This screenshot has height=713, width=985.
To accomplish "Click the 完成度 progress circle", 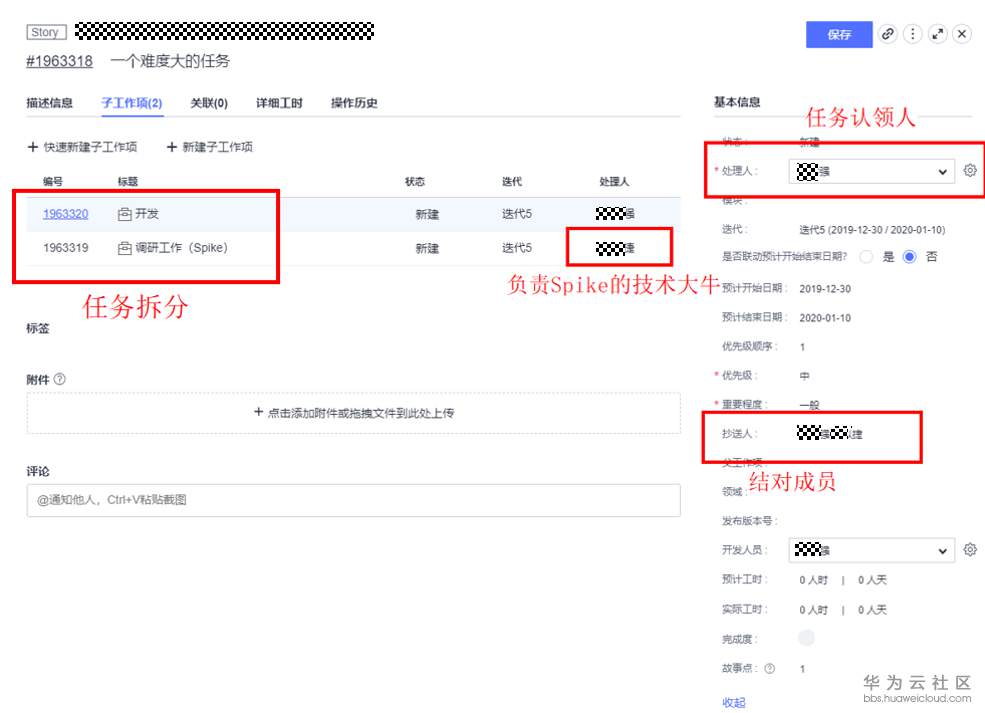I will (806, 638).
